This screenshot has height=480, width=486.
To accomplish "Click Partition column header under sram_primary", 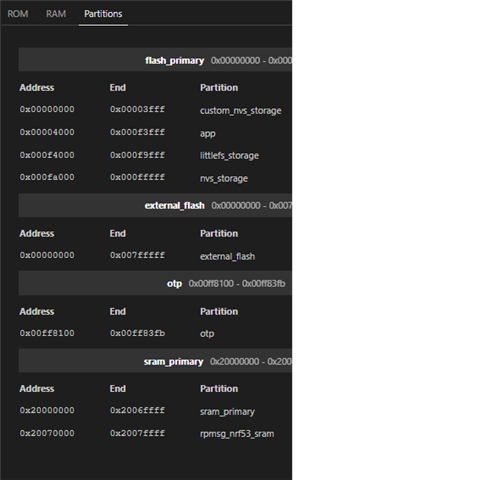I will (219, 389).
